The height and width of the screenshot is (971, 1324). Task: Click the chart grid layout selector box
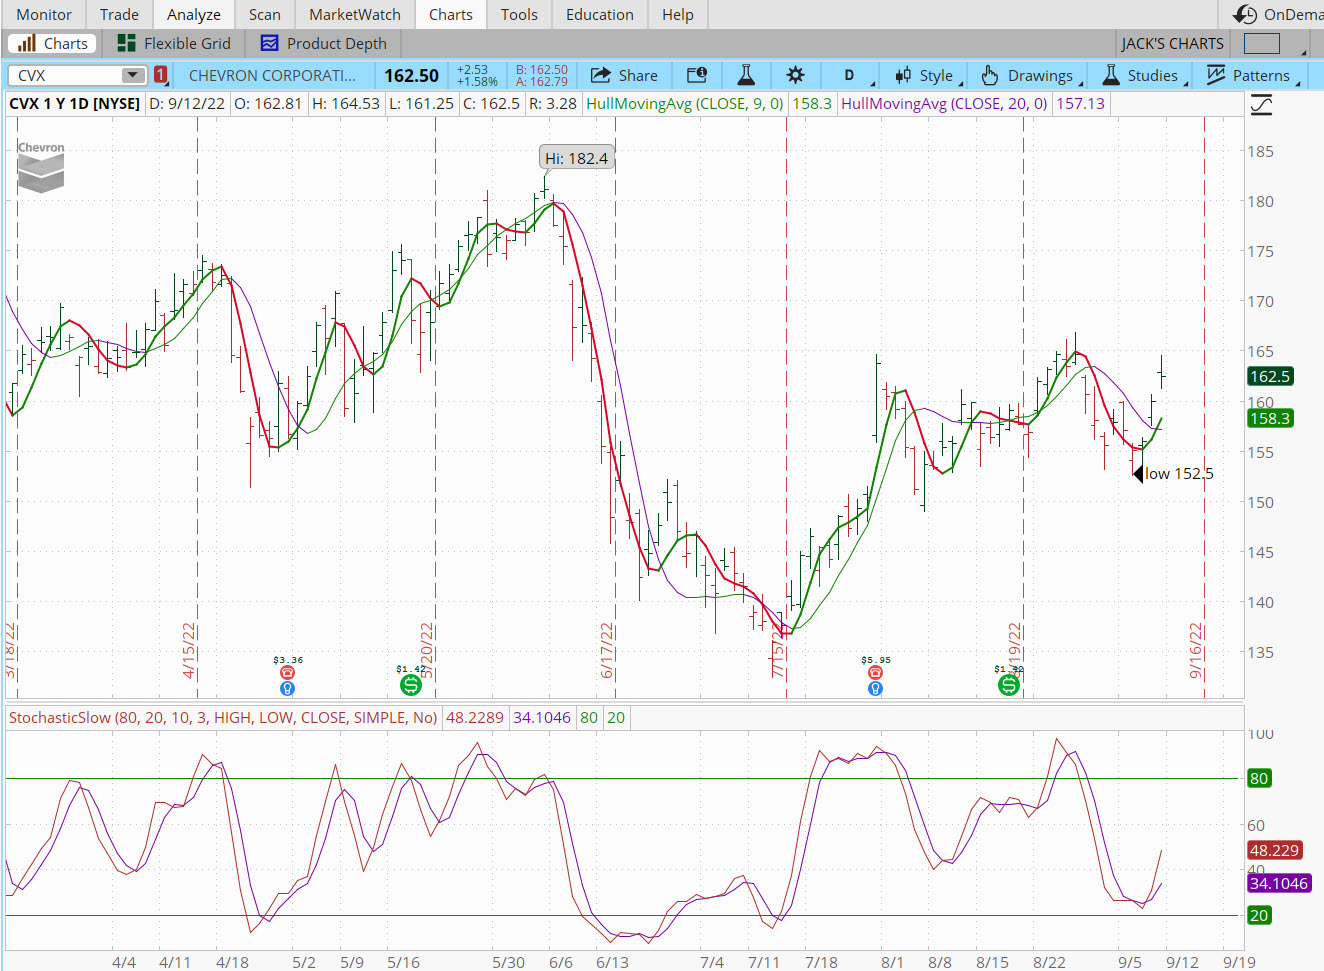[x=1261, y=43]
